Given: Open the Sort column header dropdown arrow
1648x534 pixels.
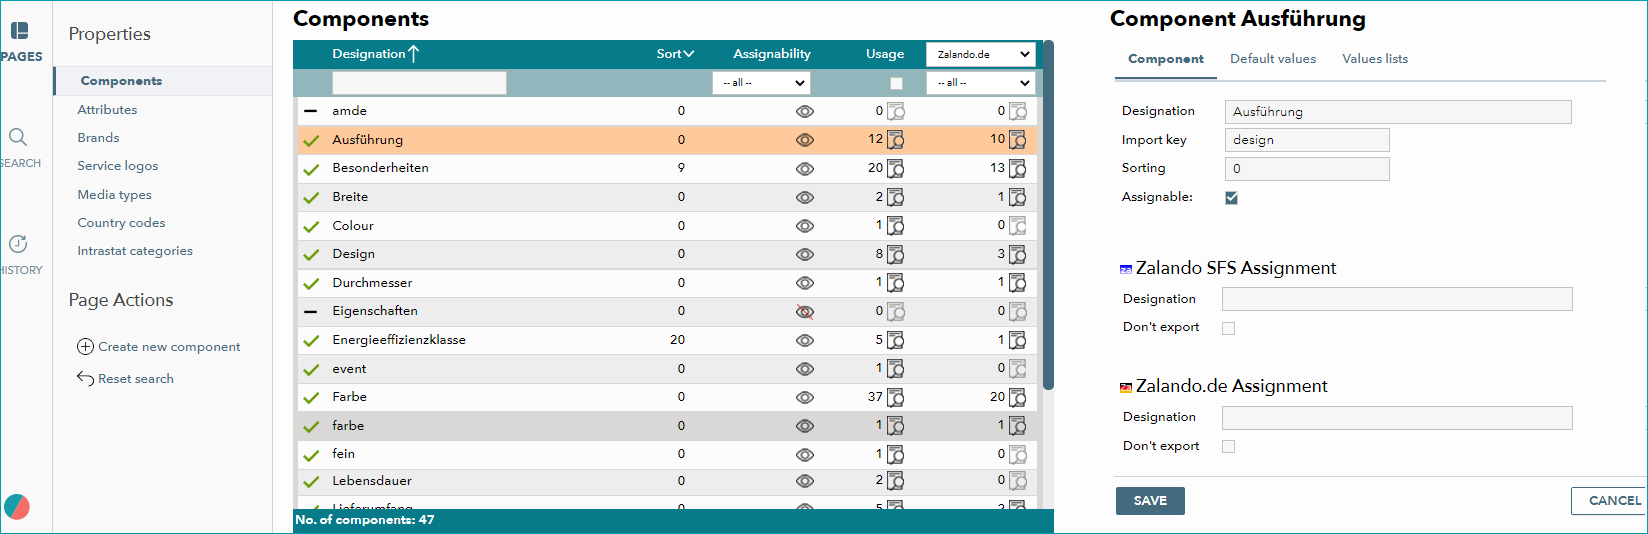Looking at the screenshot, I should tap(688, 54).
